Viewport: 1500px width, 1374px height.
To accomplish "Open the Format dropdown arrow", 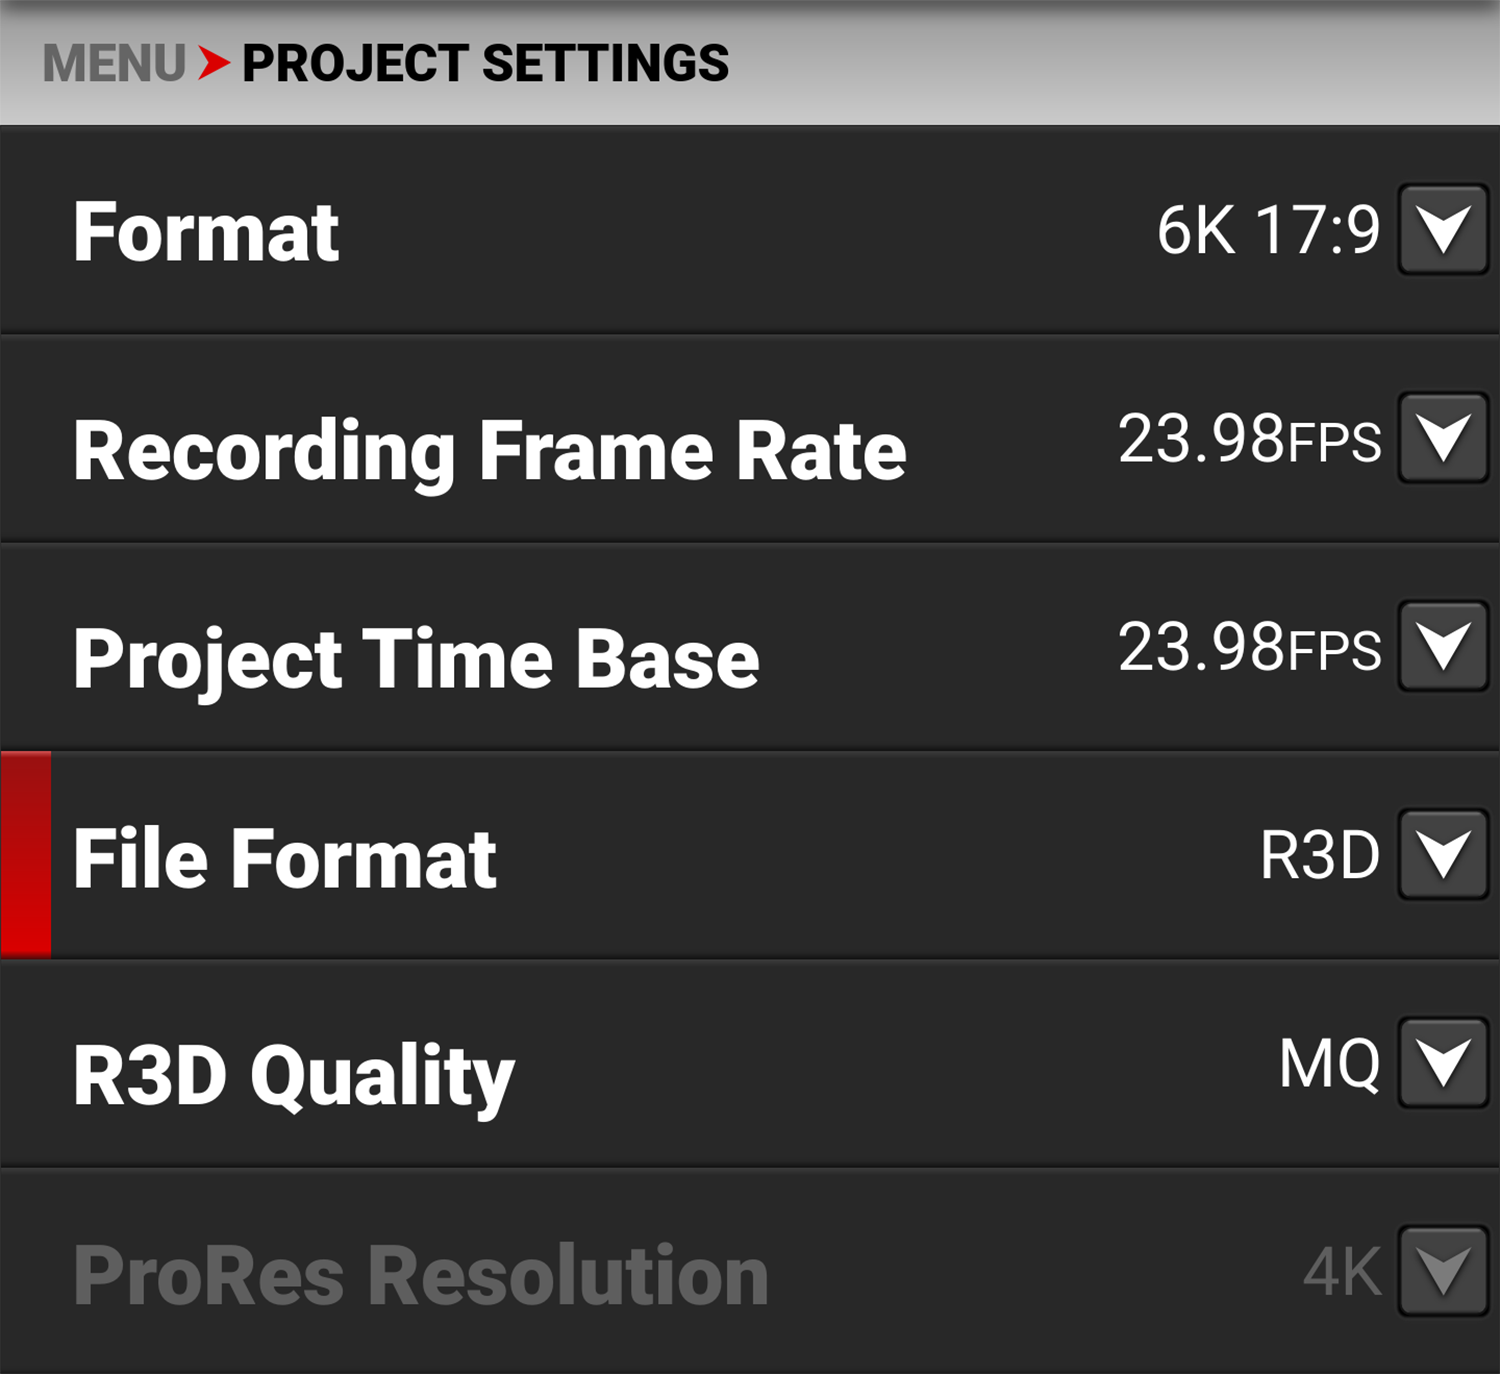I will click(1443, 230).
